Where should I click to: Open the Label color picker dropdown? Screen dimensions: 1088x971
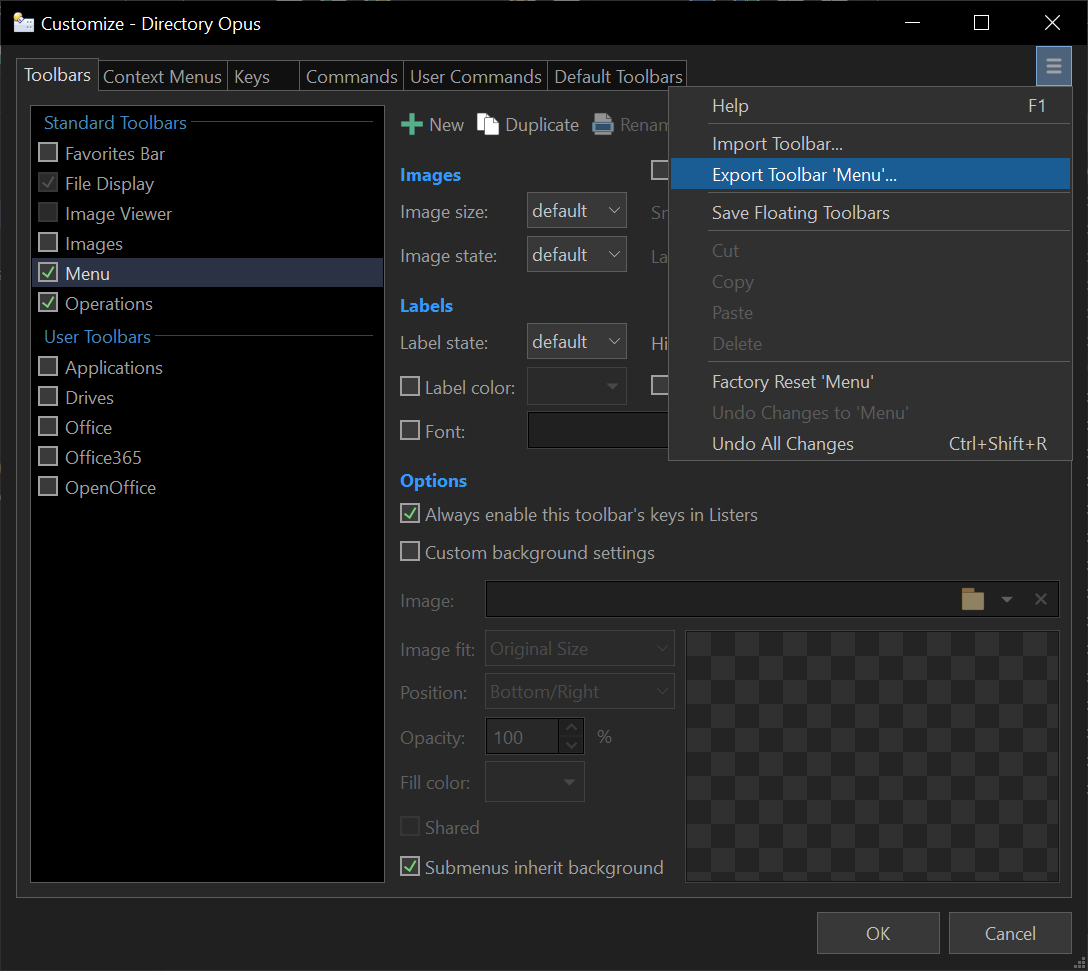577,386
